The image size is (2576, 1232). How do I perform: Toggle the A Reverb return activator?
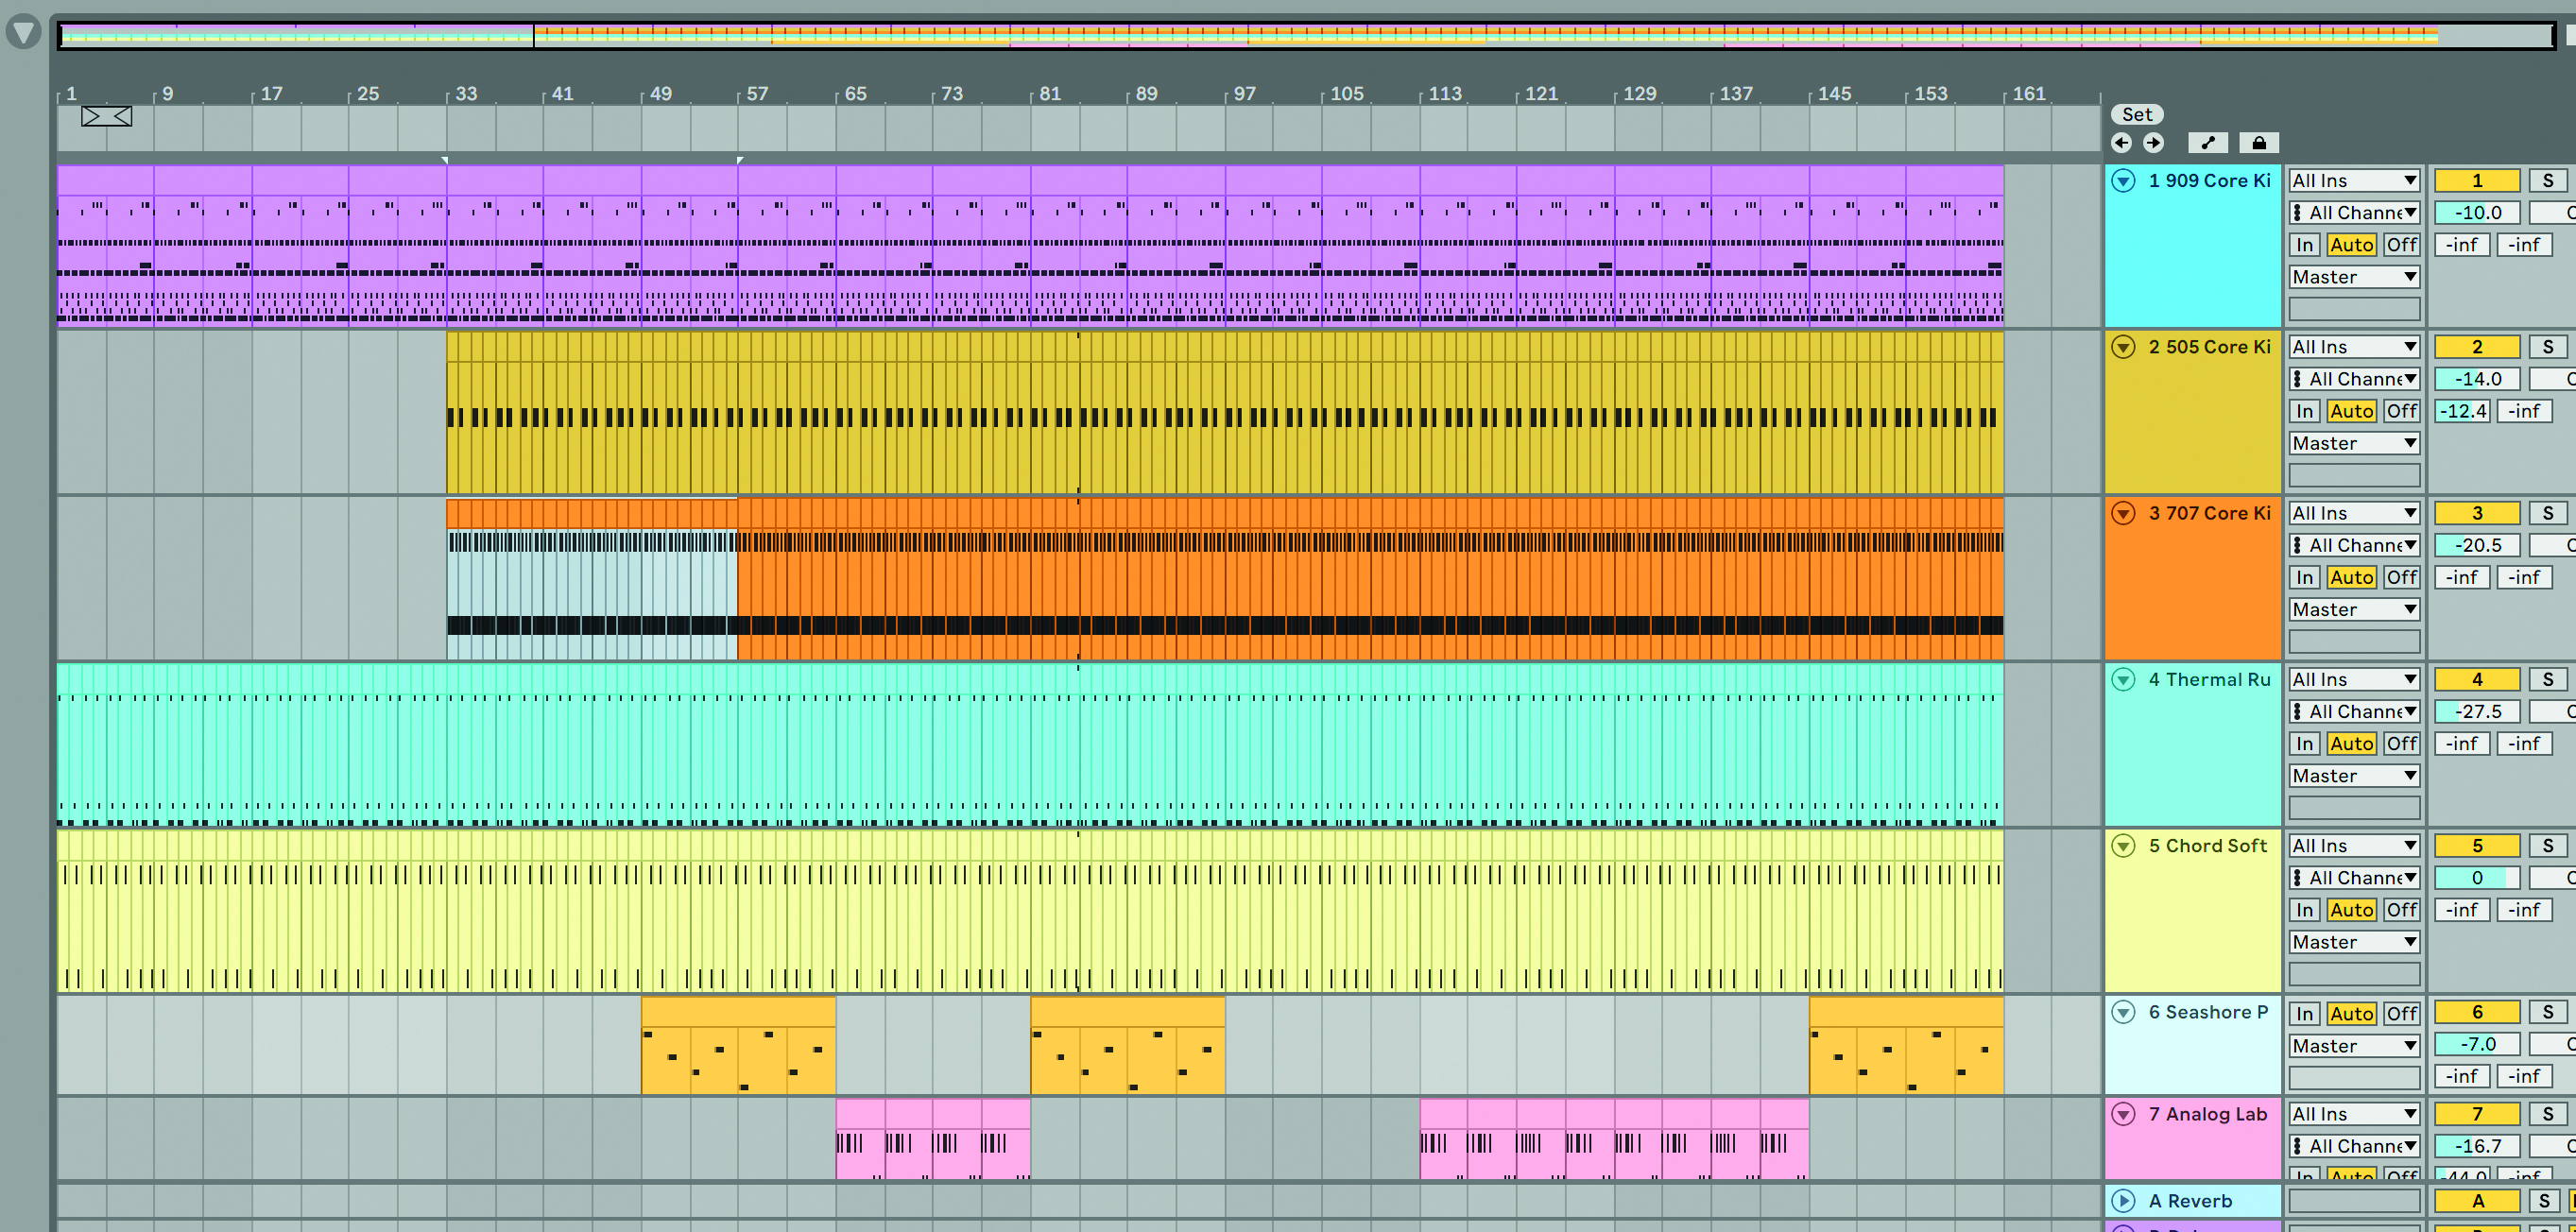(x=2476, y=1201)
